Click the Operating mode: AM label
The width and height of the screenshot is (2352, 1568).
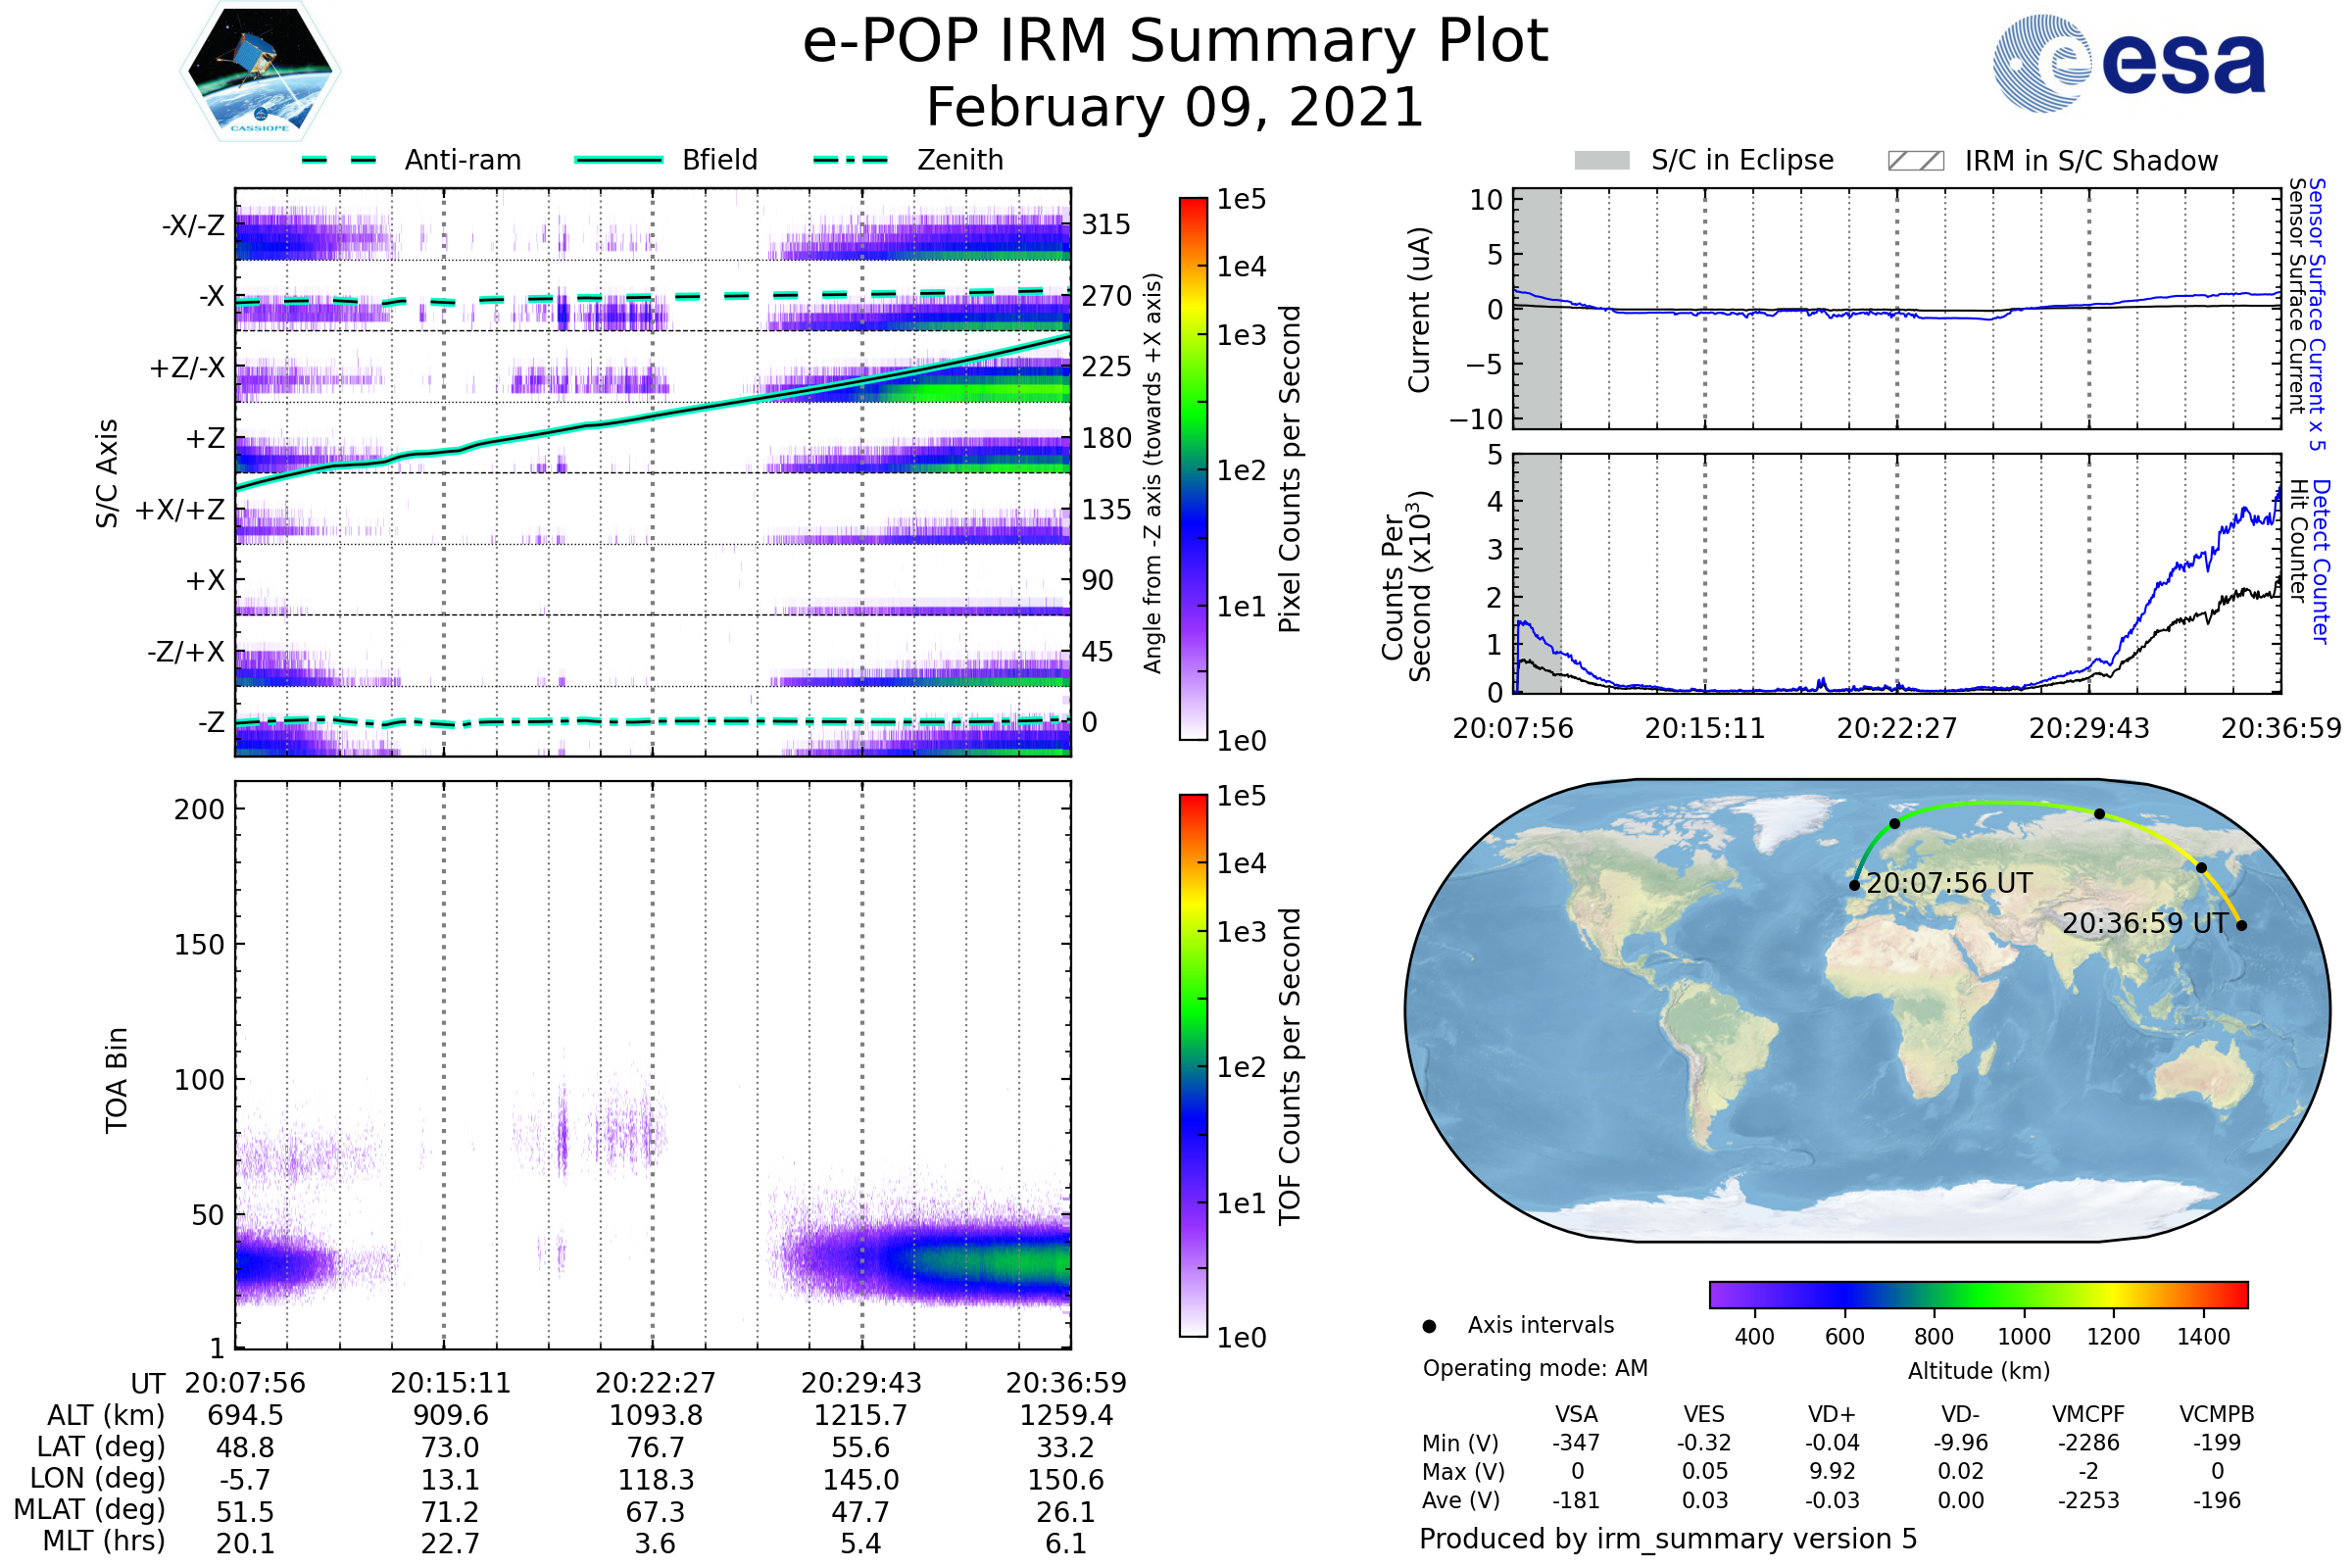click(1535, 1368)
